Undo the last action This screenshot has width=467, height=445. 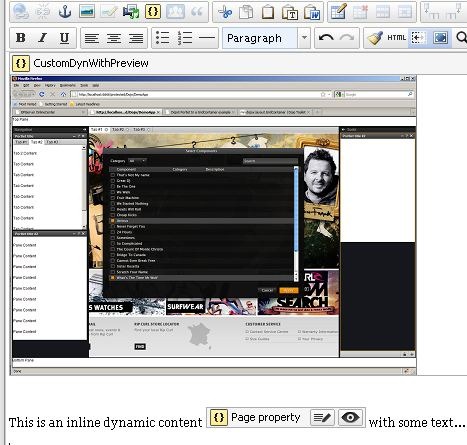tap(326, 38)
